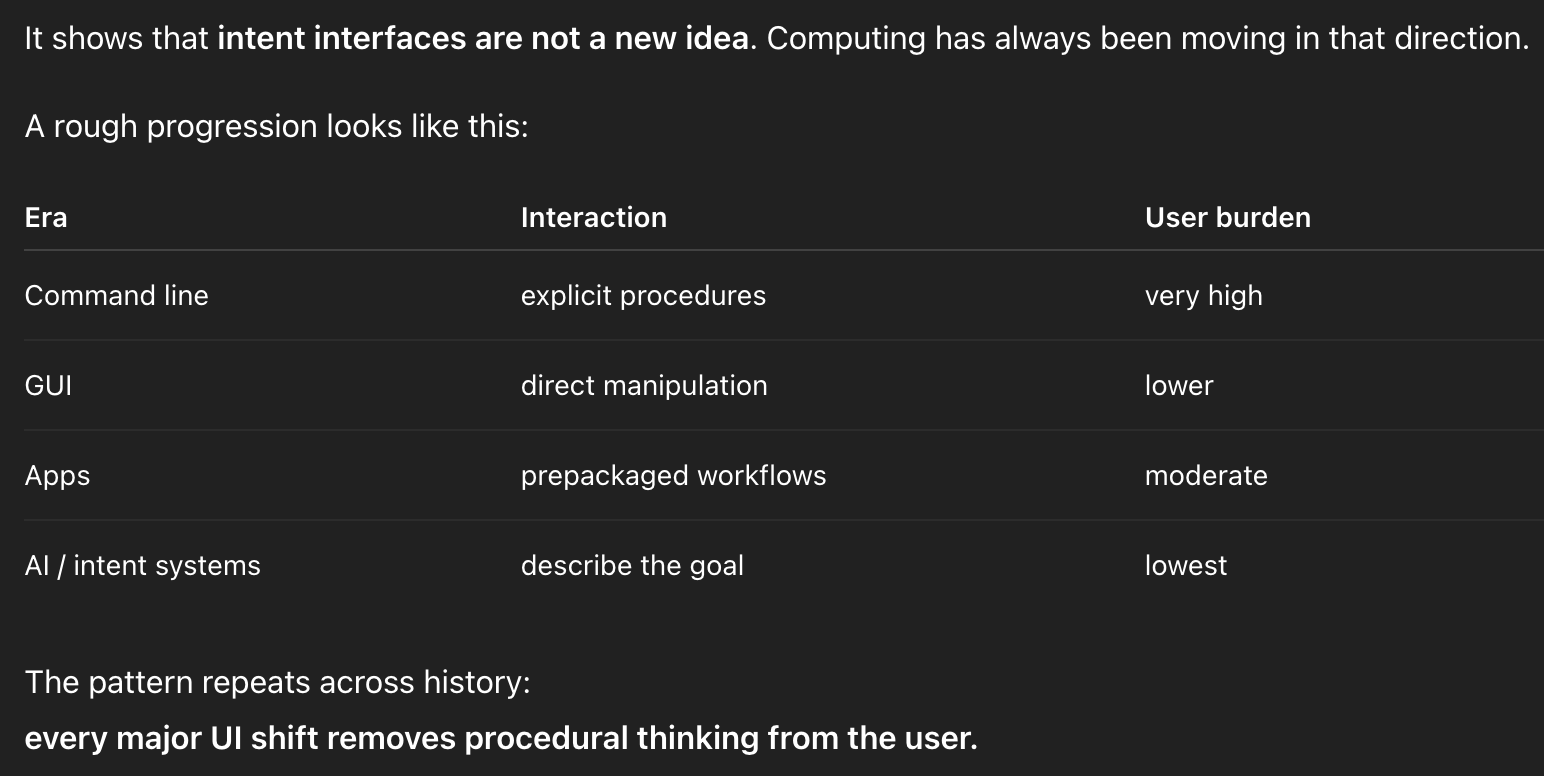Select the "Command line" table cell

coord(116,296)
